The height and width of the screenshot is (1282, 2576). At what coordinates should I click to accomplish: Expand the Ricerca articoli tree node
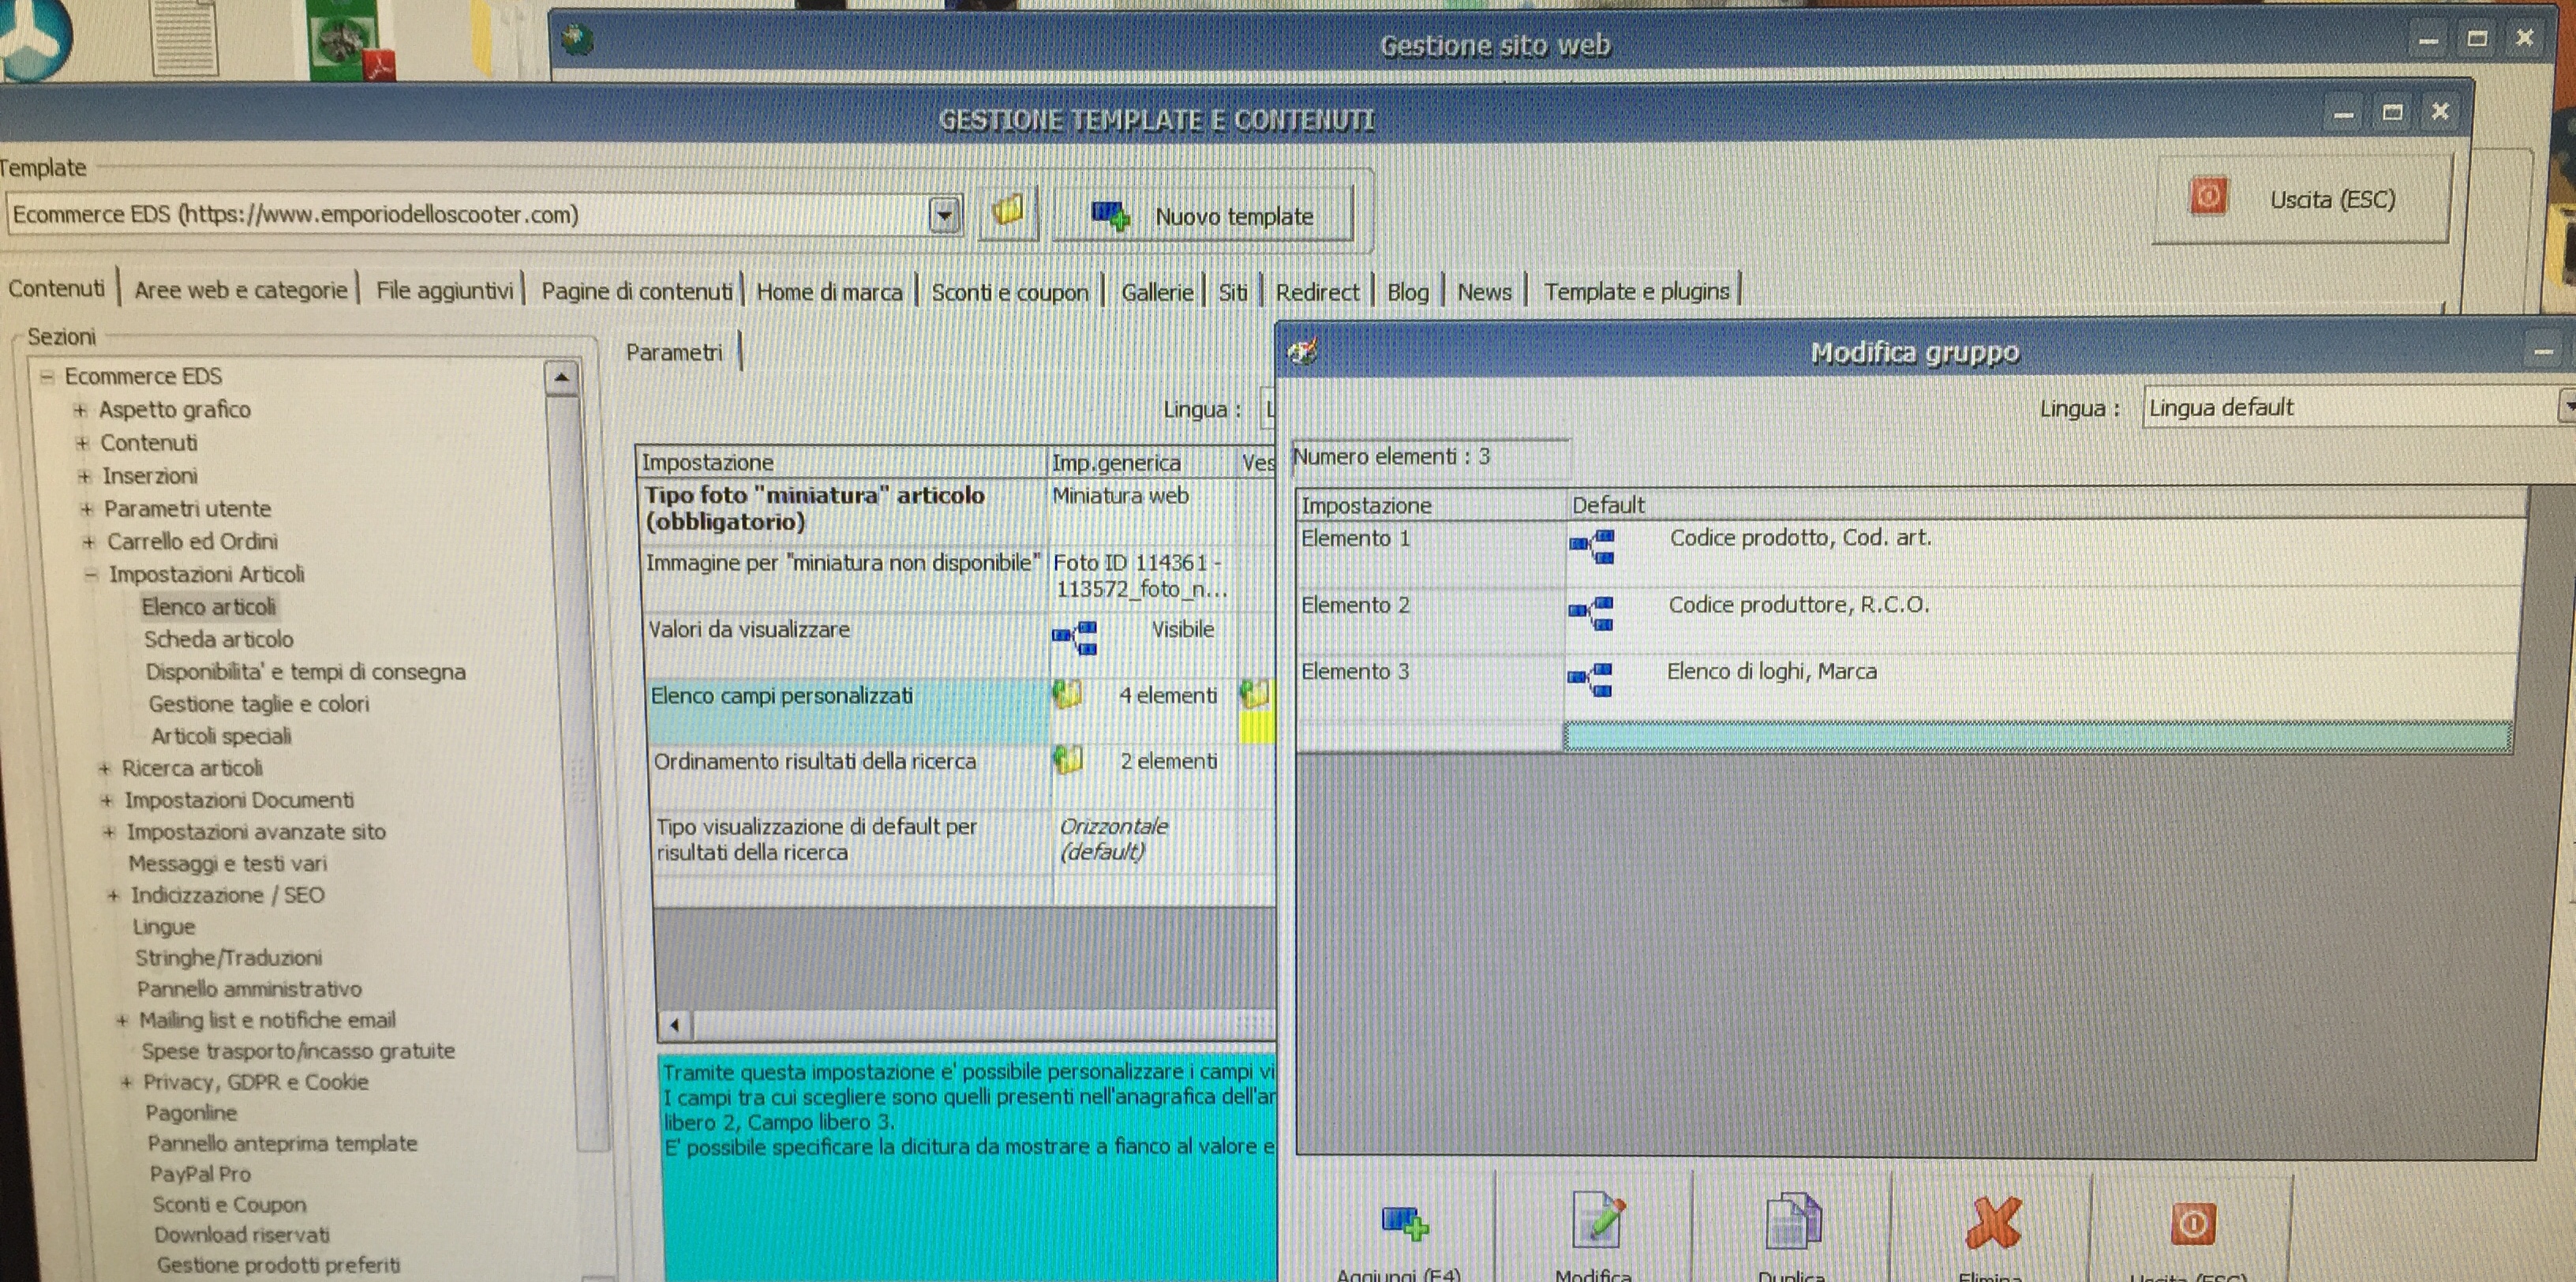click(104, 768)
